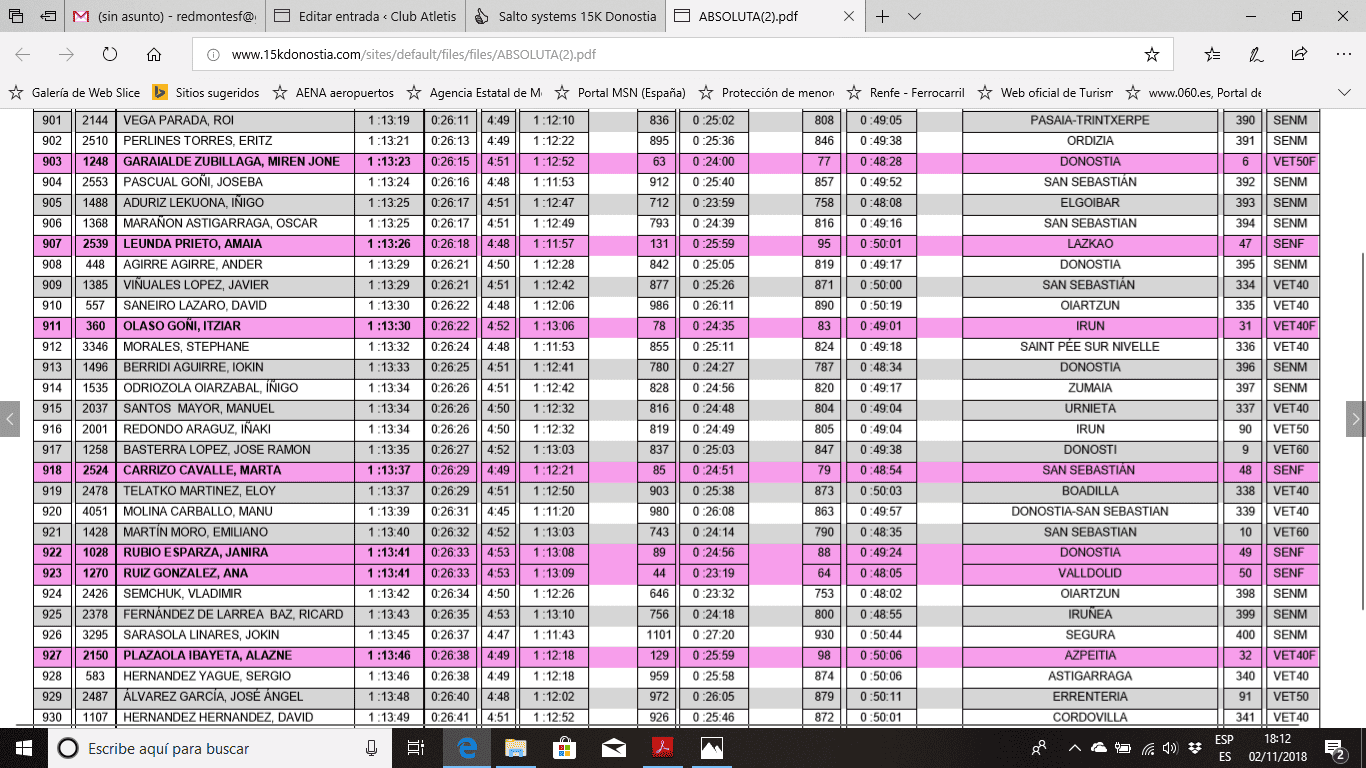Viewport: 1366px width, 768px height.
Task: Close the ABSOLUTA(2).pdf tab
Action: (x=847, y=17)
